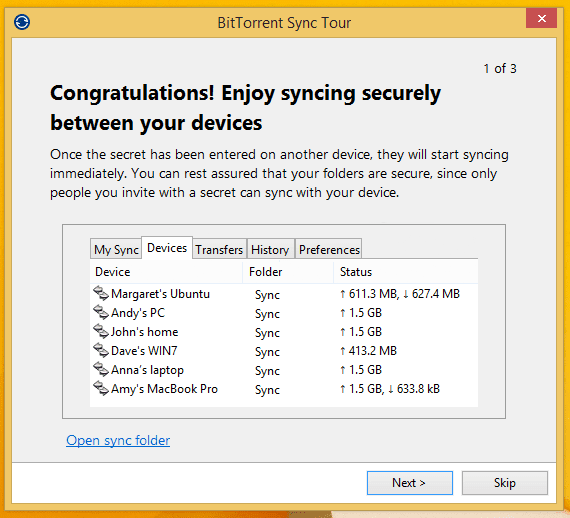
Task: Click device icon beside John's home
Action: pyautogui.click(x=101, y=332)
